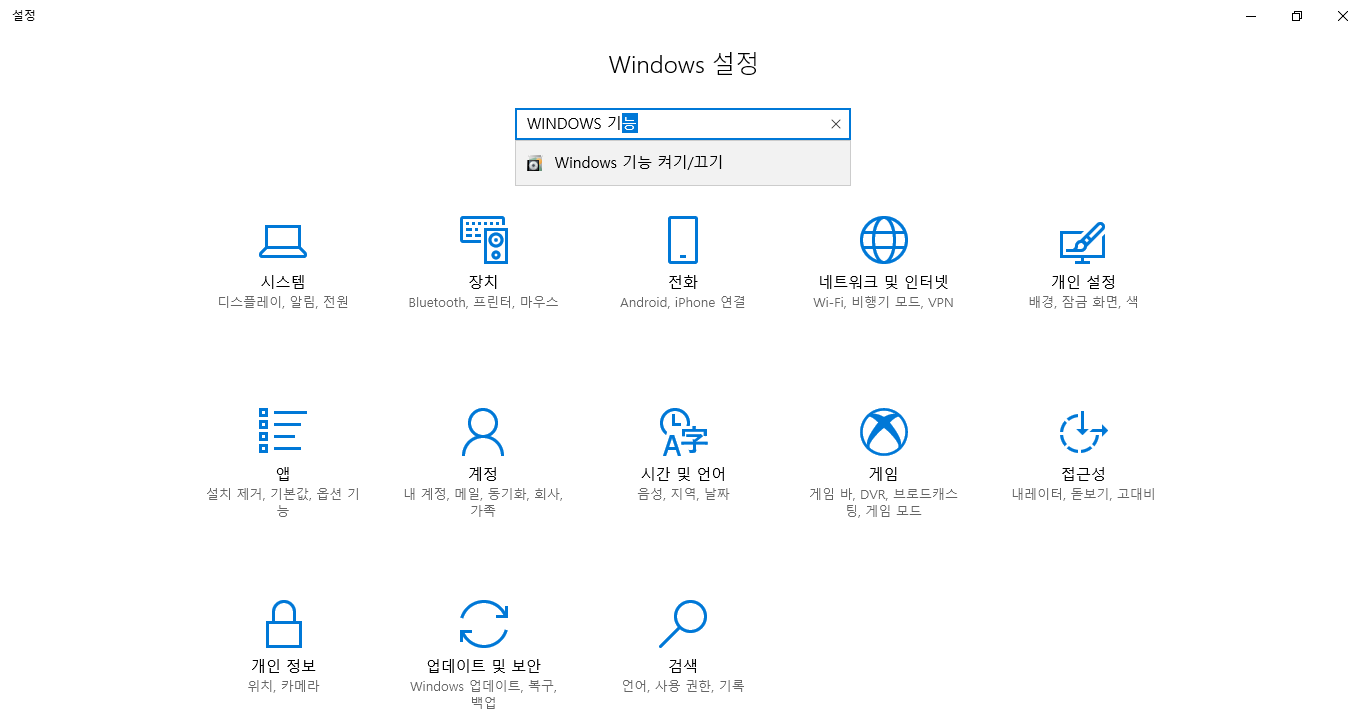
Task: Open the 개인 정보 padlock icon
Action: [x=283, y=624]
